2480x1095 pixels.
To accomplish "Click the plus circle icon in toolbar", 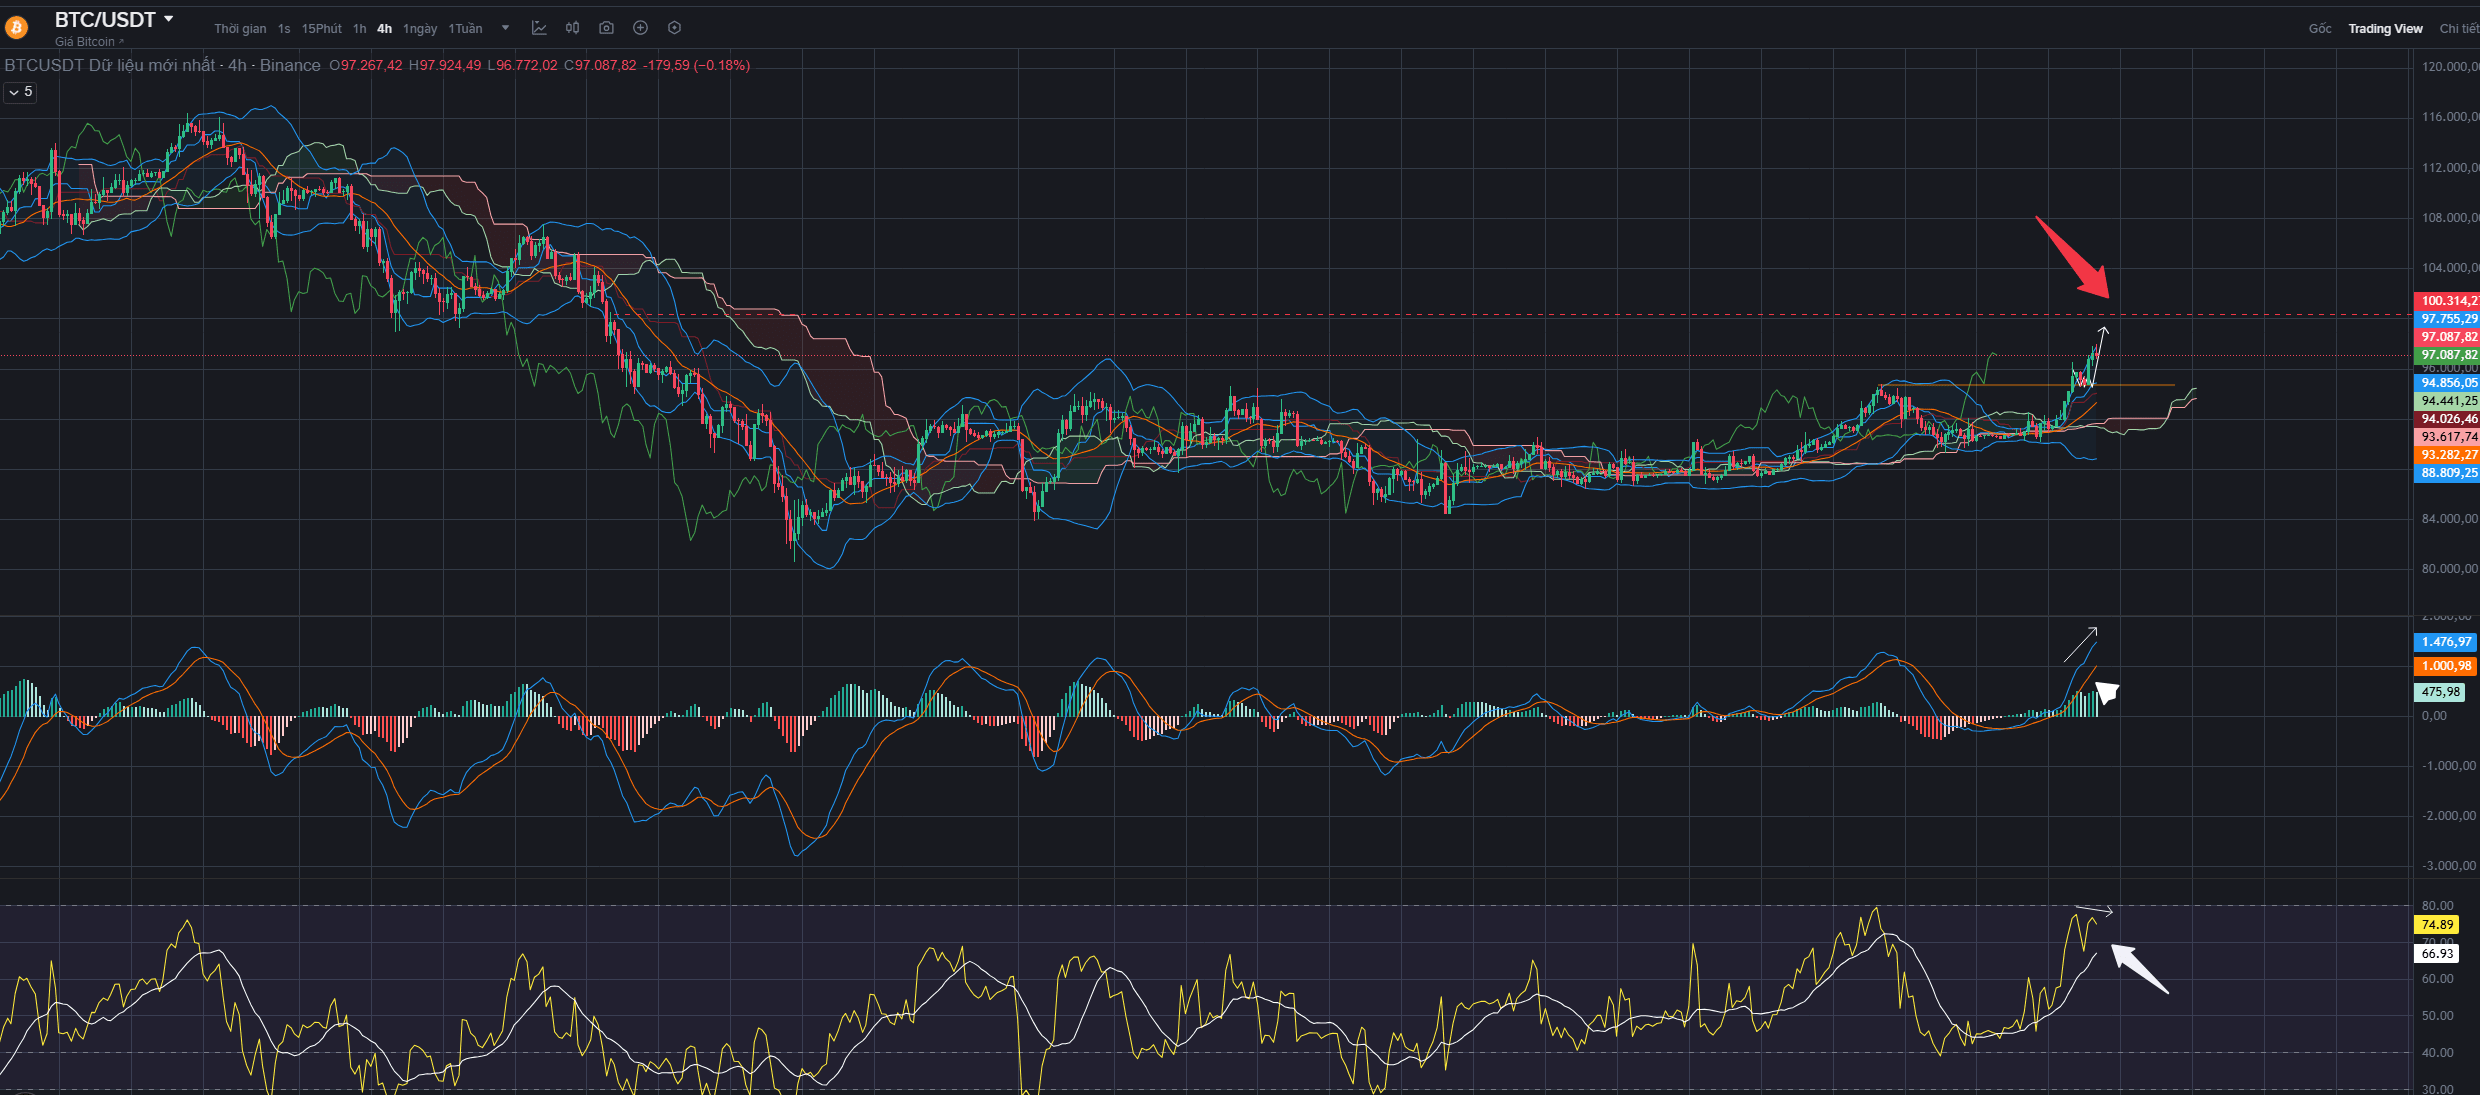I will (x=640, y=28).
